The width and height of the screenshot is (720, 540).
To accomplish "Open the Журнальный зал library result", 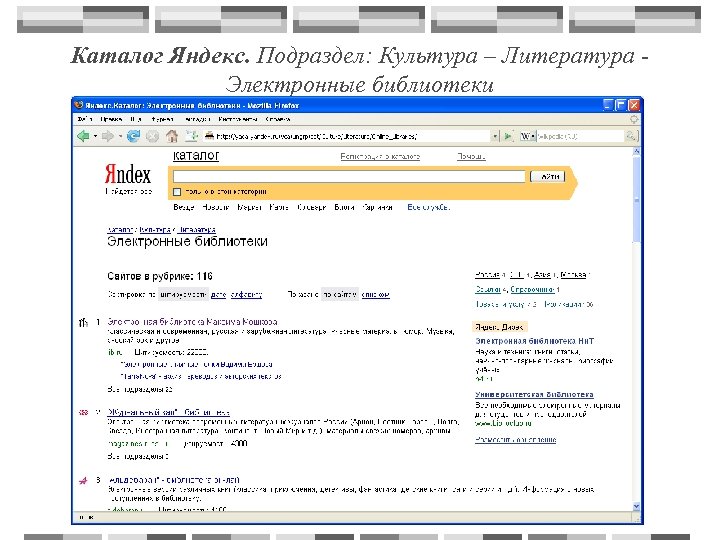I will 169,412.
